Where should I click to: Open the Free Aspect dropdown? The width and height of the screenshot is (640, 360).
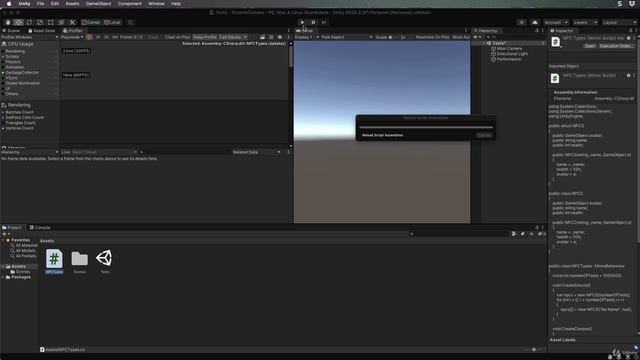click(347, 37)
